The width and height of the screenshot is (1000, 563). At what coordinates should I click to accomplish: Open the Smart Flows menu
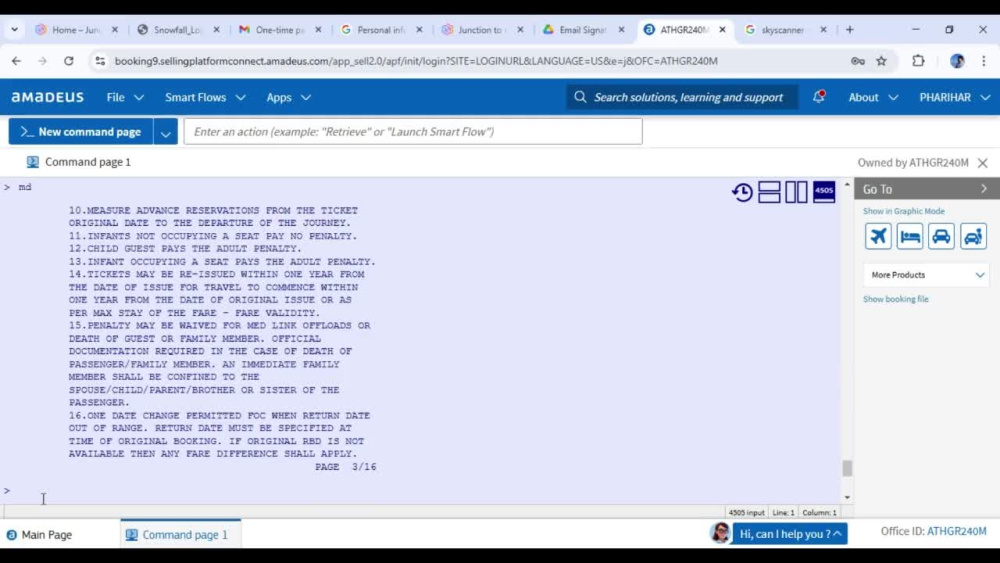coord(205,97)
